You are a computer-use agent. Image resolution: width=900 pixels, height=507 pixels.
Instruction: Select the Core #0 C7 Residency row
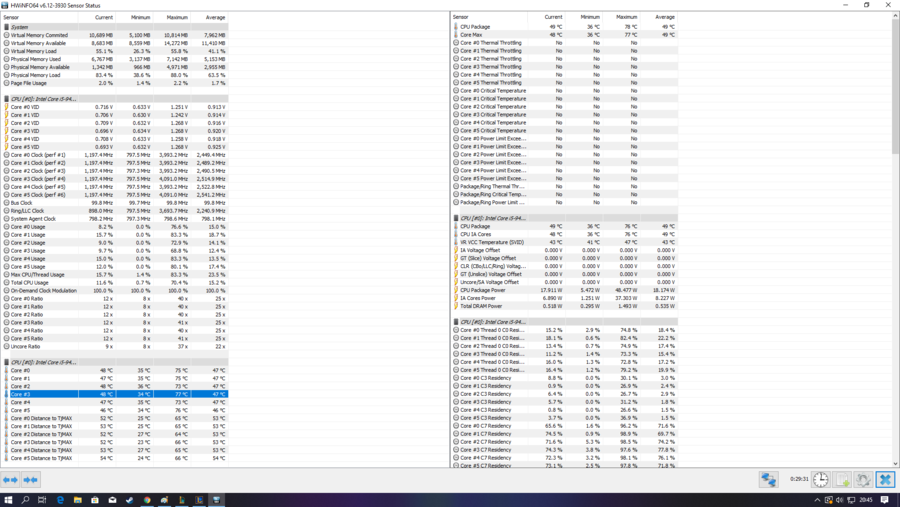[565, 426]
